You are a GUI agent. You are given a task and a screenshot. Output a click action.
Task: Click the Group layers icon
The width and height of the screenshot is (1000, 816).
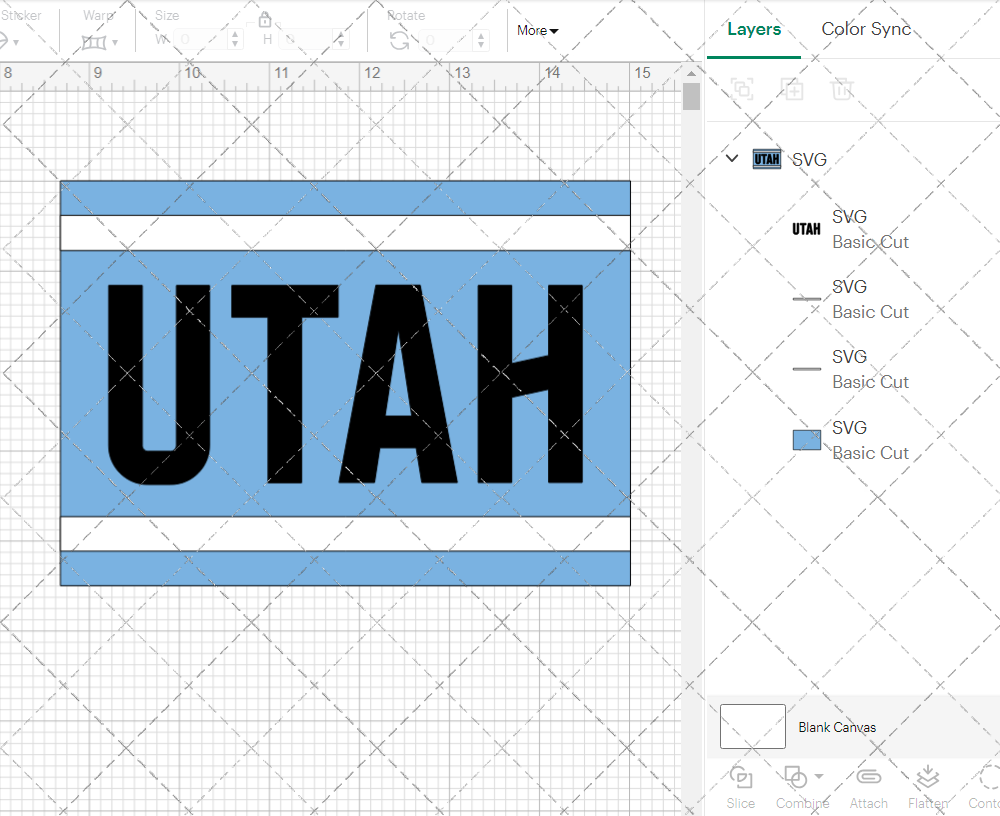click(x=742, y=89)
